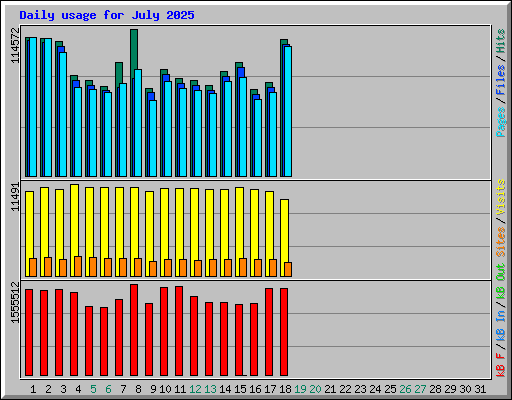
Task: Click day 8 on the date axis
Action: pos(138,389)
